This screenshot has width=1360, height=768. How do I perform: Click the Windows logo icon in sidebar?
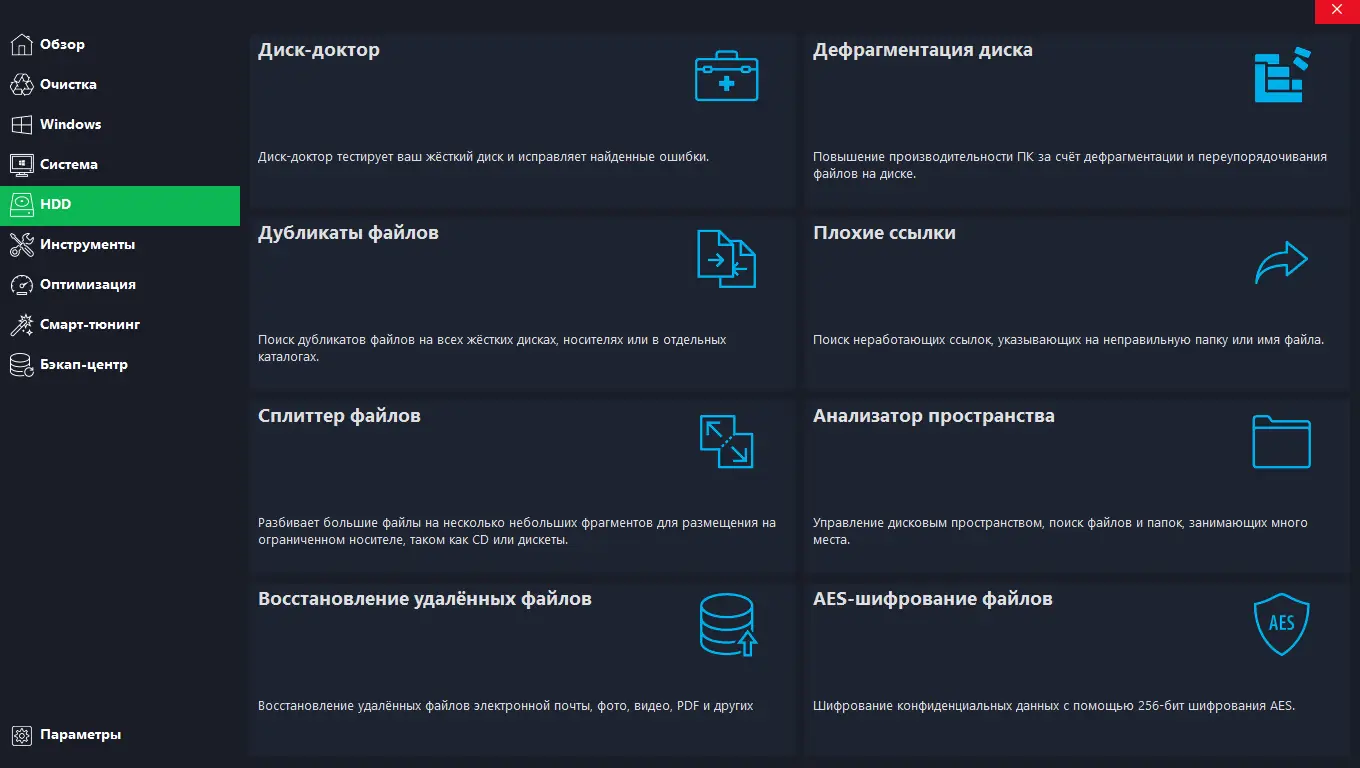coord(21,124)
